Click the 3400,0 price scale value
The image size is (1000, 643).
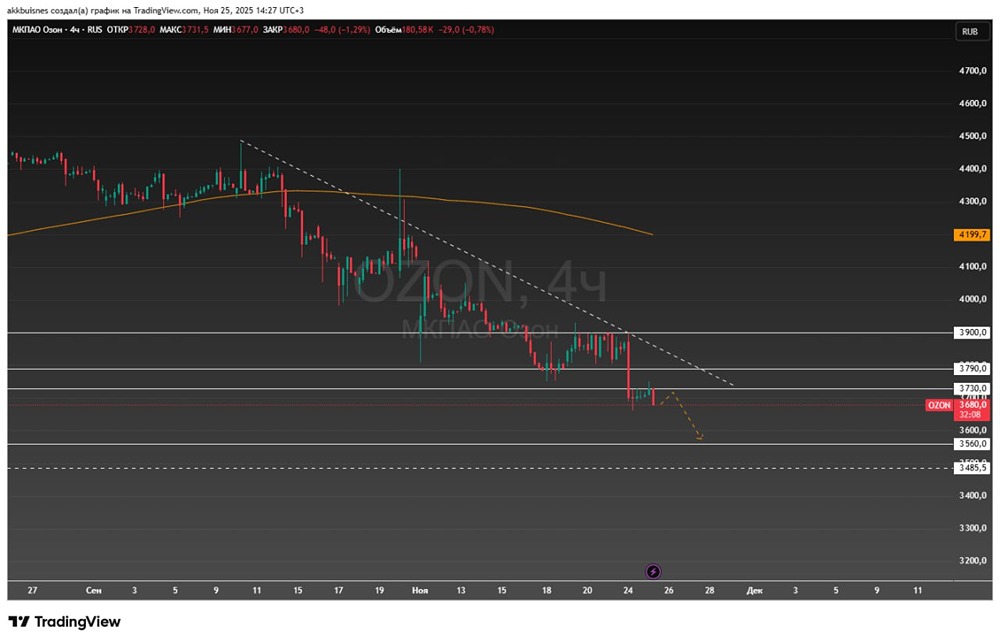coord(973,496)
